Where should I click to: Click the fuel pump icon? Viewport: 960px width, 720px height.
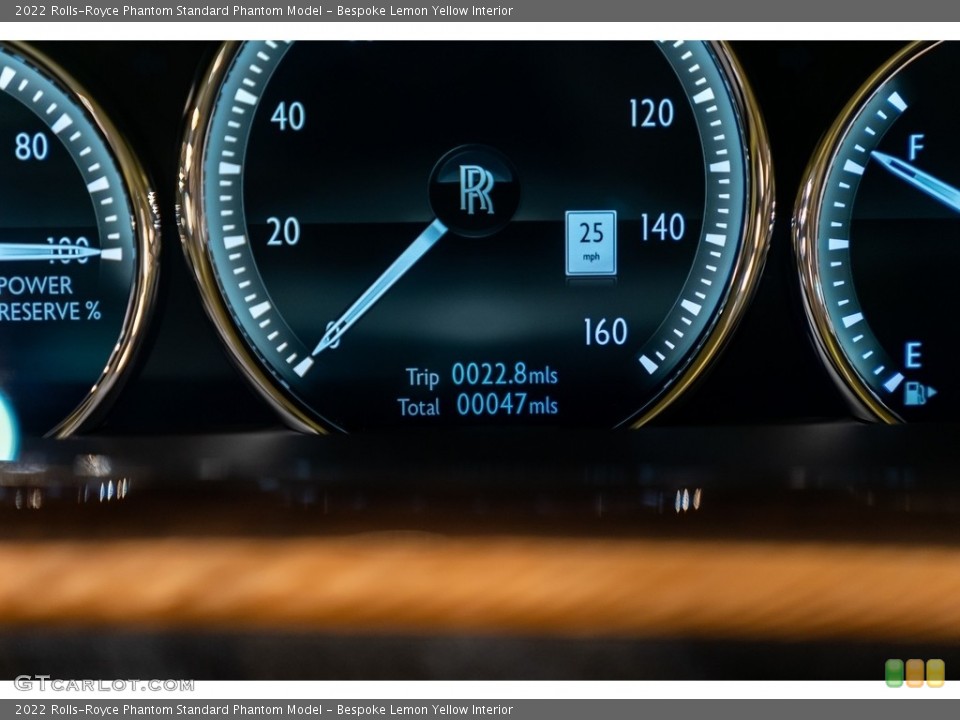coord(919,393)
